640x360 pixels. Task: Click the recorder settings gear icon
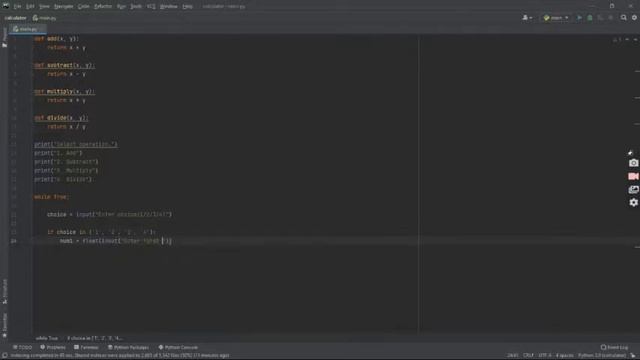point(633,202)
